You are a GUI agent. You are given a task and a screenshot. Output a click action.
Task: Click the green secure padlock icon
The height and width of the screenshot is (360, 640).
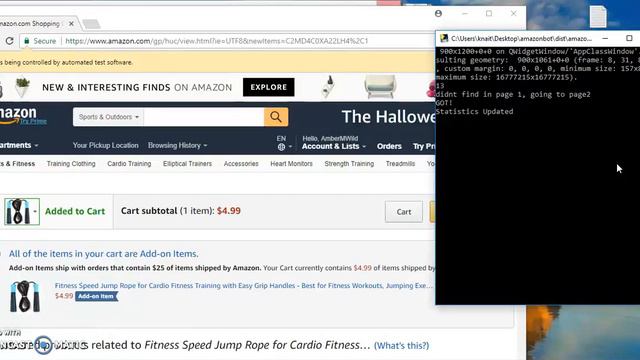27,41
